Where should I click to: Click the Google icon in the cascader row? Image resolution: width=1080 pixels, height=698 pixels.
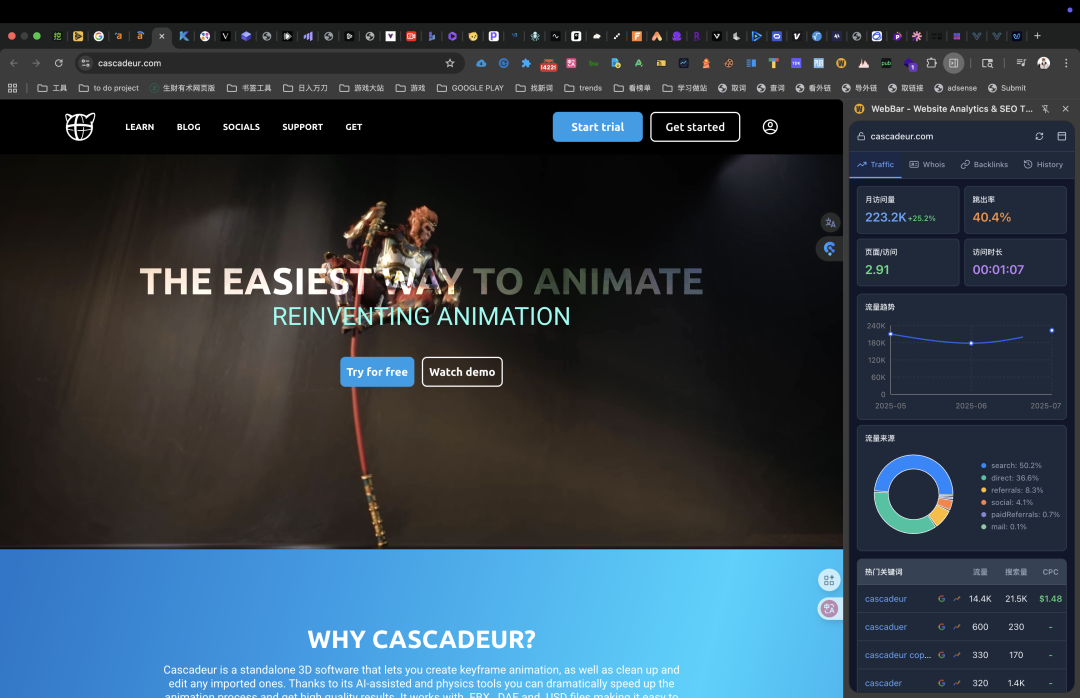(942, 683)
